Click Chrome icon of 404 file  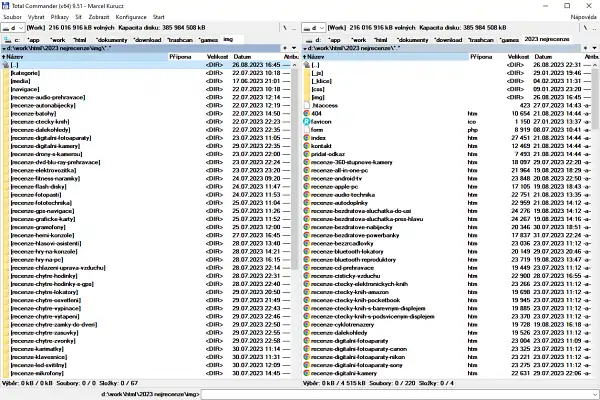coord(306,114)
